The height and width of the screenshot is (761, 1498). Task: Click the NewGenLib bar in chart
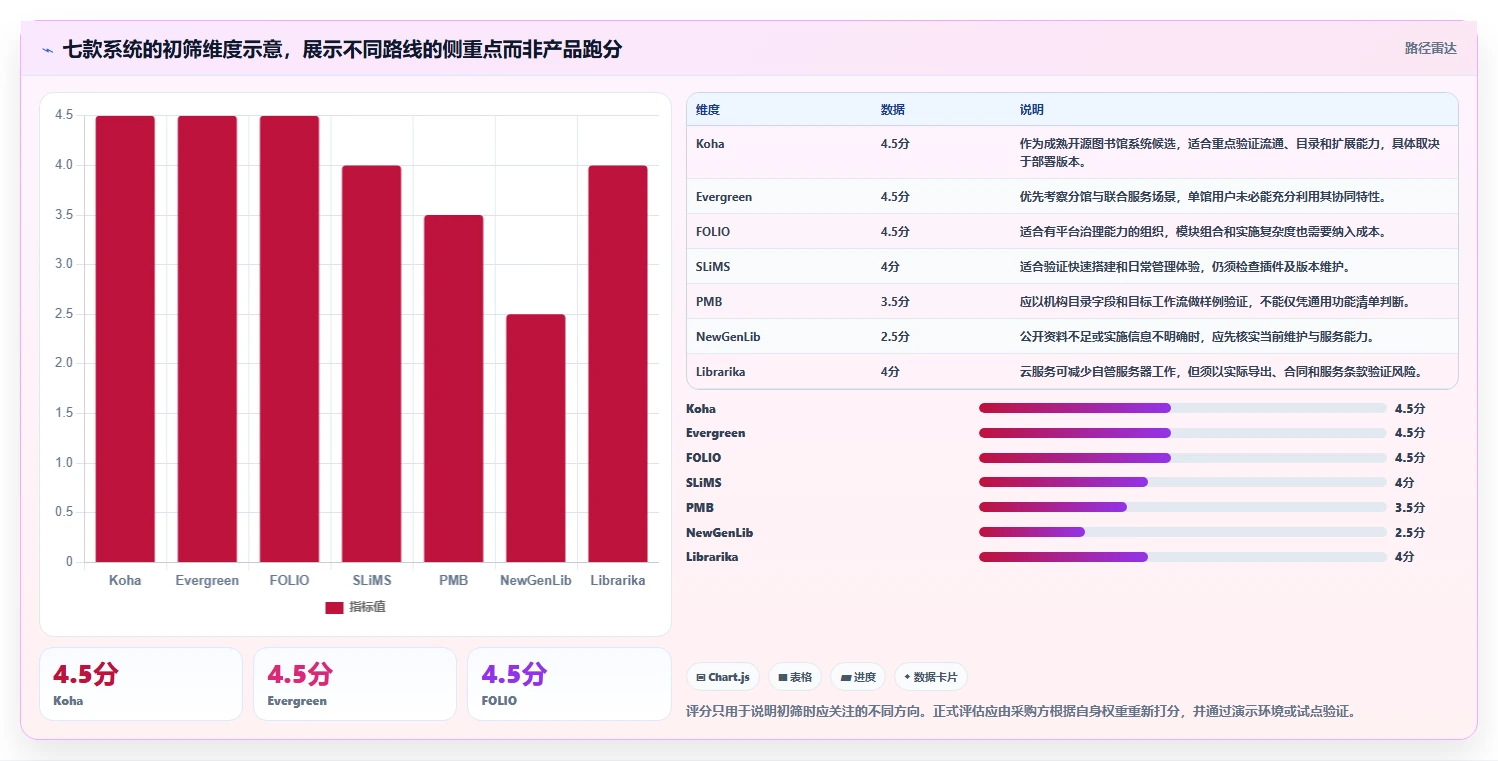click(x=535, y=438)
